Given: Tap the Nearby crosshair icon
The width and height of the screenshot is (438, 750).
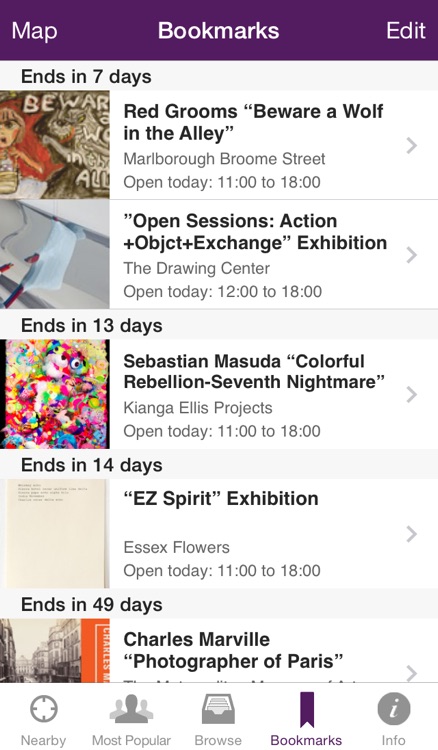Looking at the screenshot, I should [44, 709].
